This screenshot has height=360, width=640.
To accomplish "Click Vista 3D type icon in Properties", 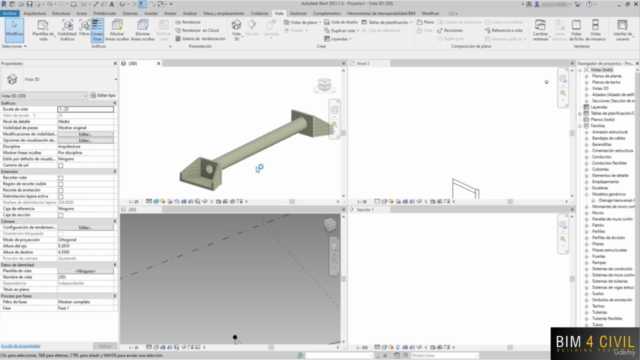I will click(x=12, y=79).
